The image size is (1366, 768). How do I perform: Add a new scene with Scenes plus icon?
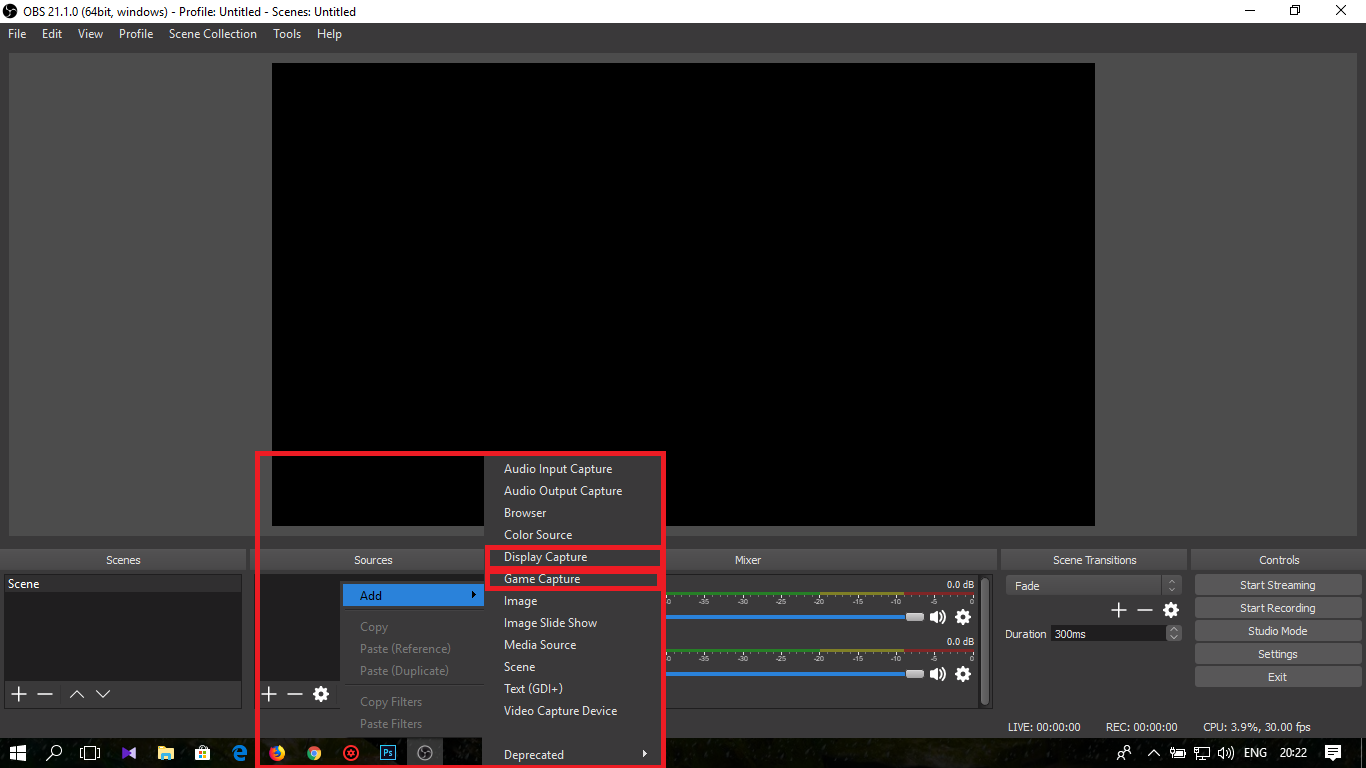pyautogui.click(x=18, y=694)
